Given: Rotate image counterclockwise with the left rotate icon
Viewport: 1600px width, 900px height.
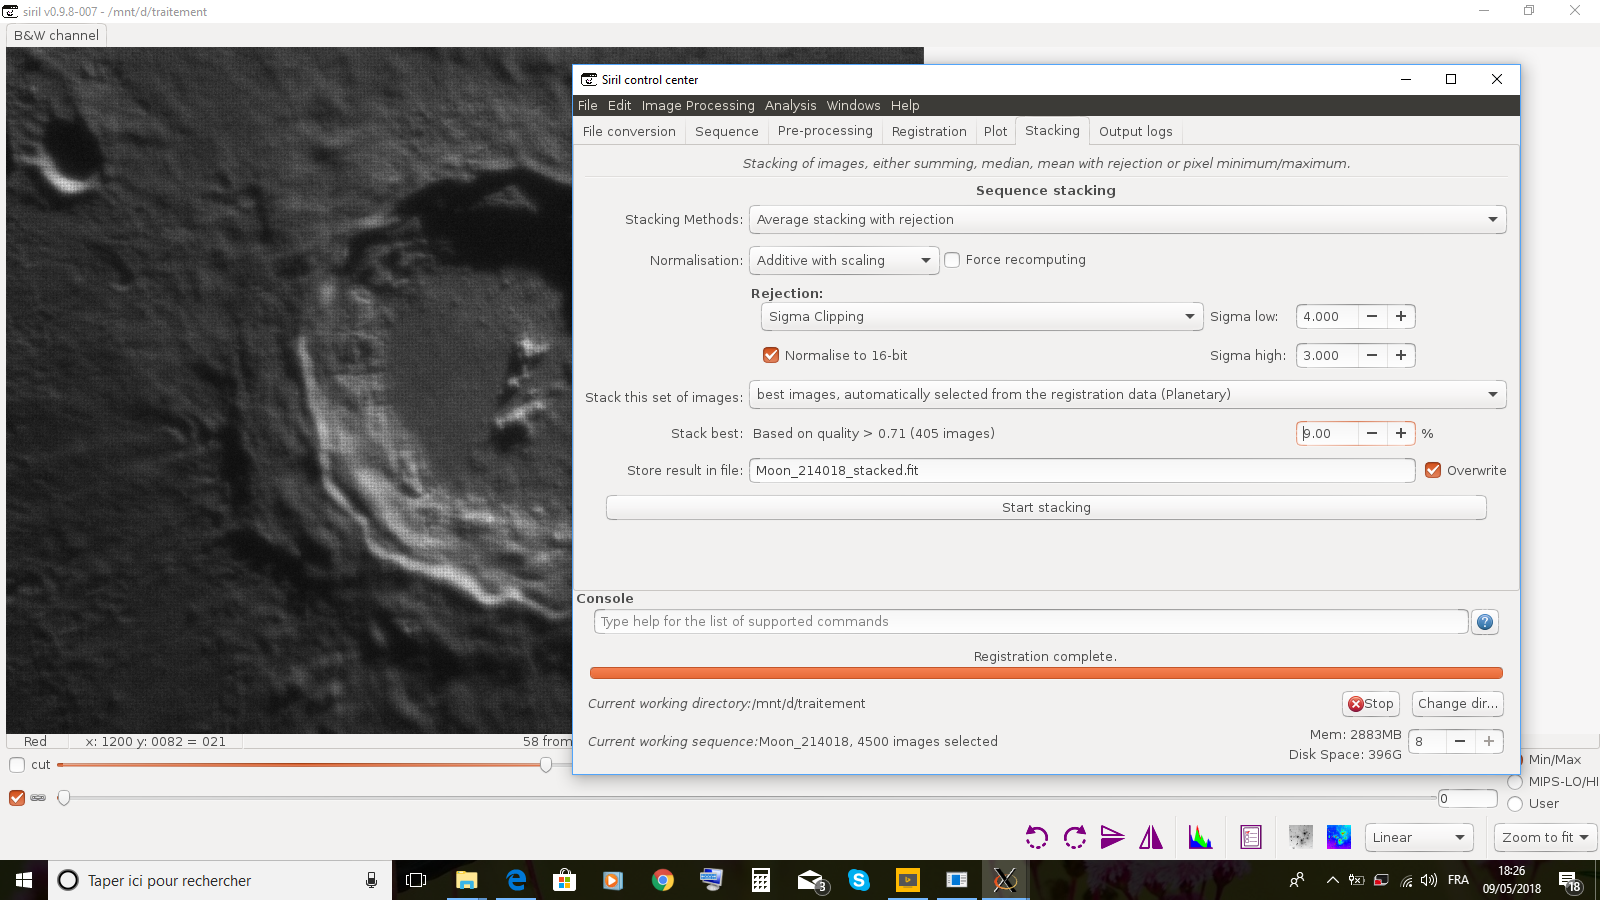Looking at the screenshot, I should (1037, 837).
